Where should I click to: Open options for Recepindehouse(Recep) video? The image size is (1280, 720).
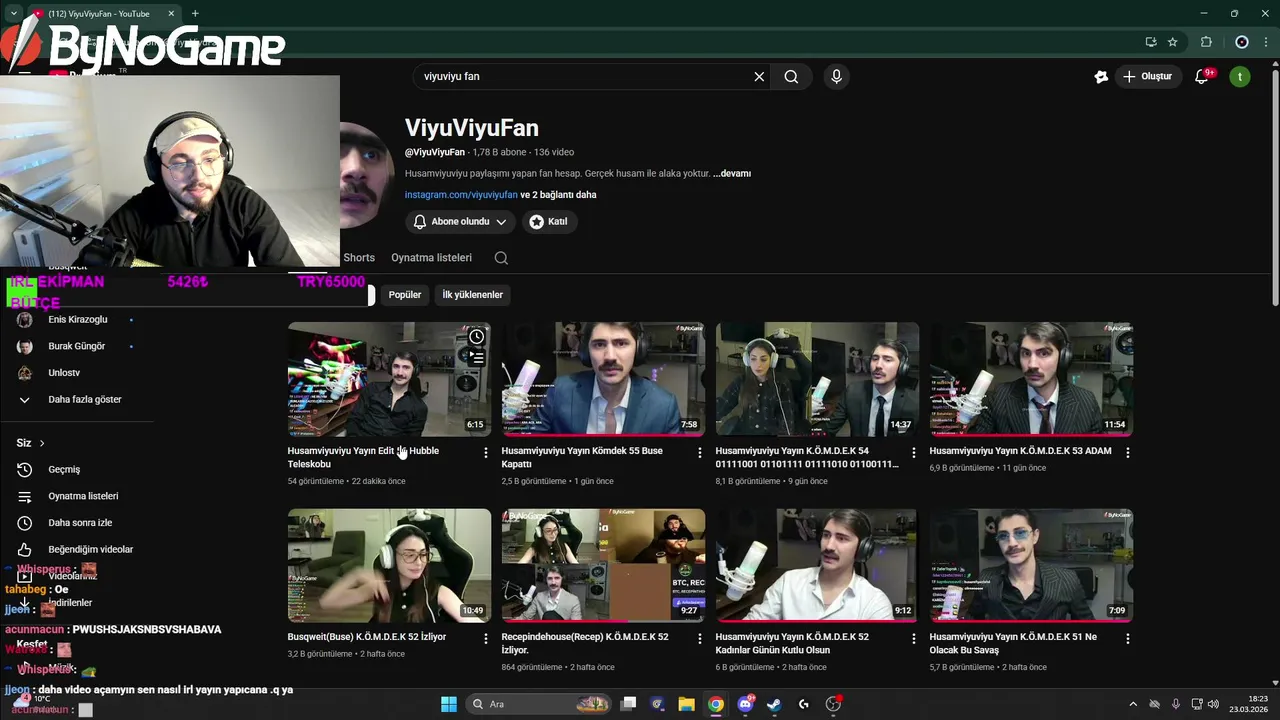(x=700, y=638)
